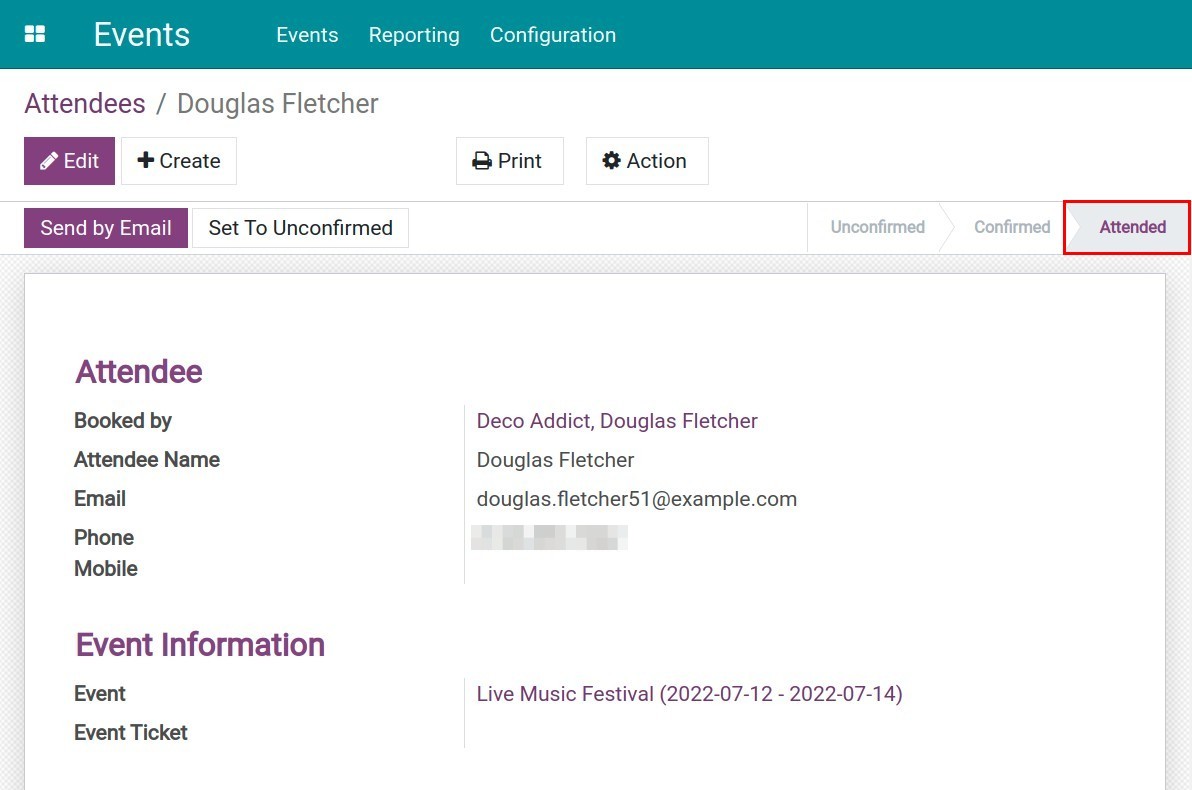
Task: Click the Edit pencil button
Action: (69, 161)
